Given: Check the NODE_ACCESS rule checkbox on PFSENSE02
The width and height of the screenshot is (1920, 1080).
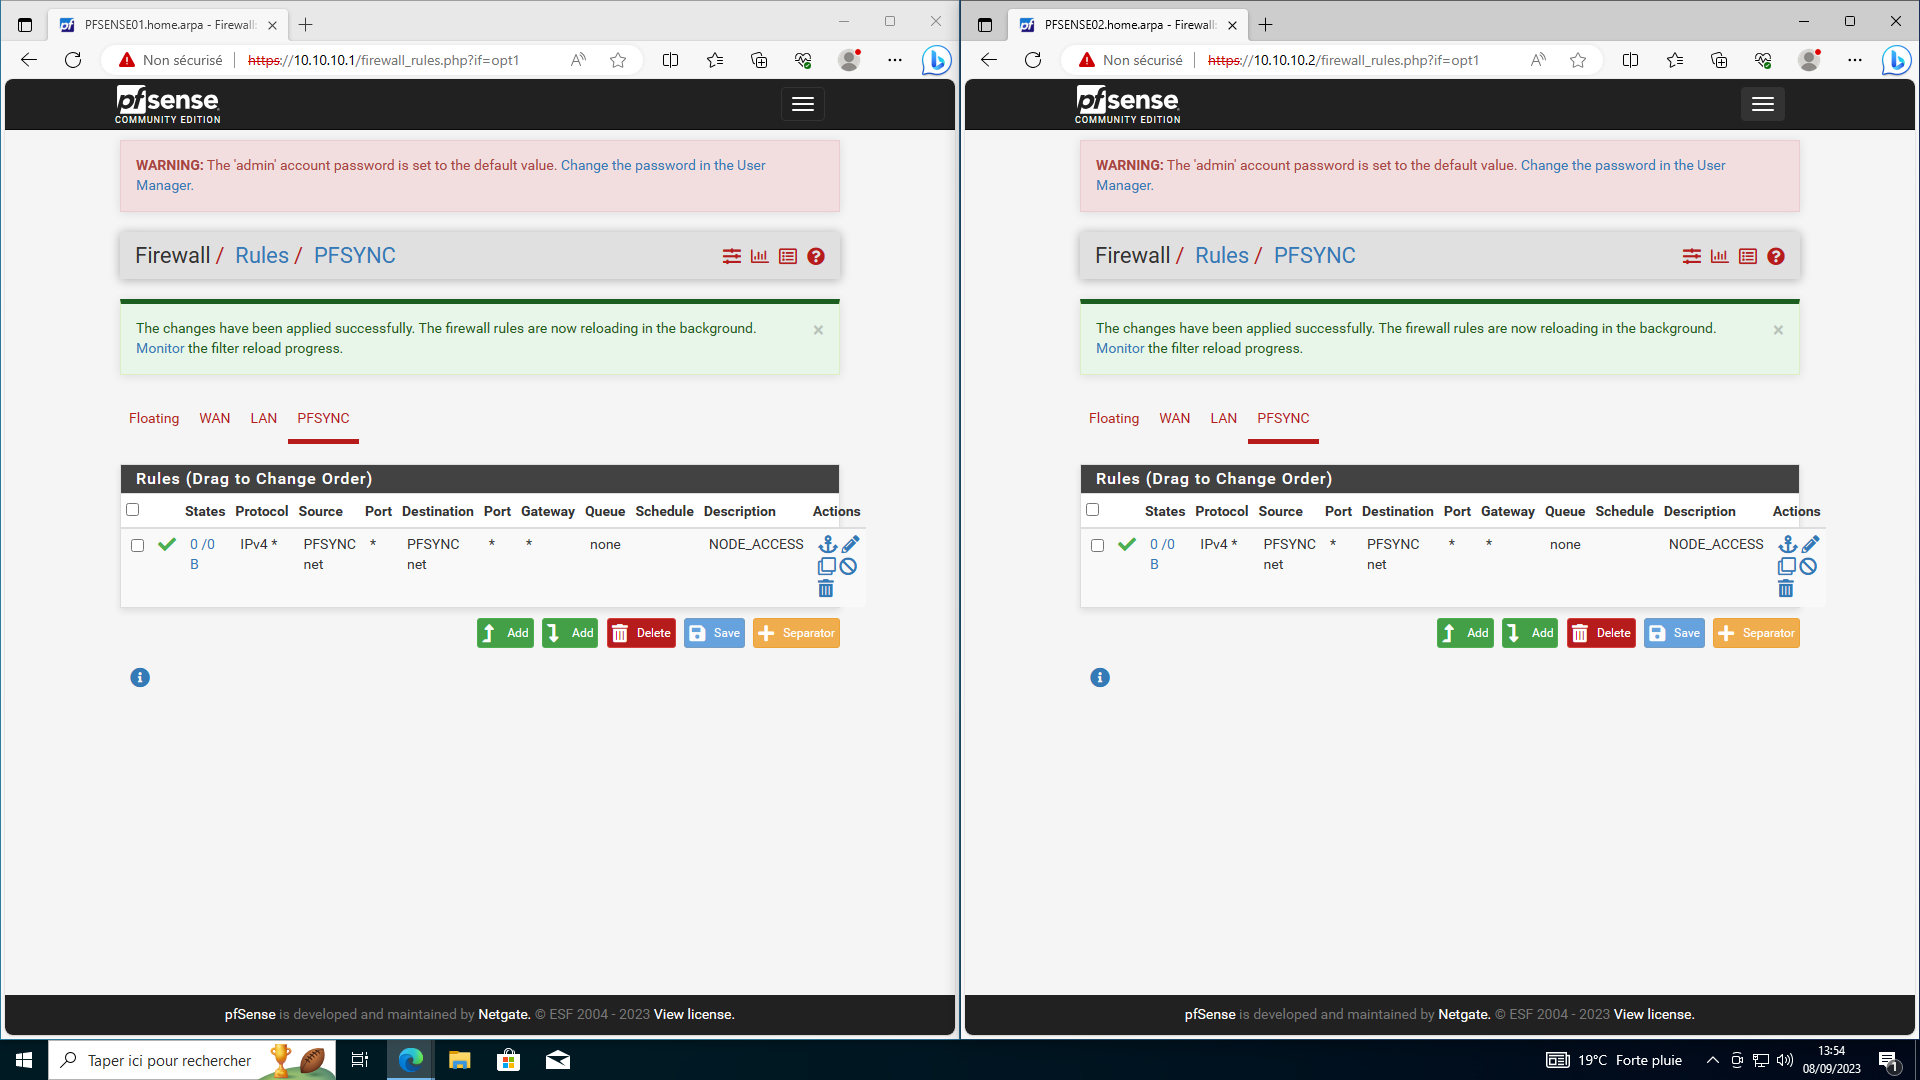Looking at the screenshot, I should pyautogui.click(x=1097, y=546).
